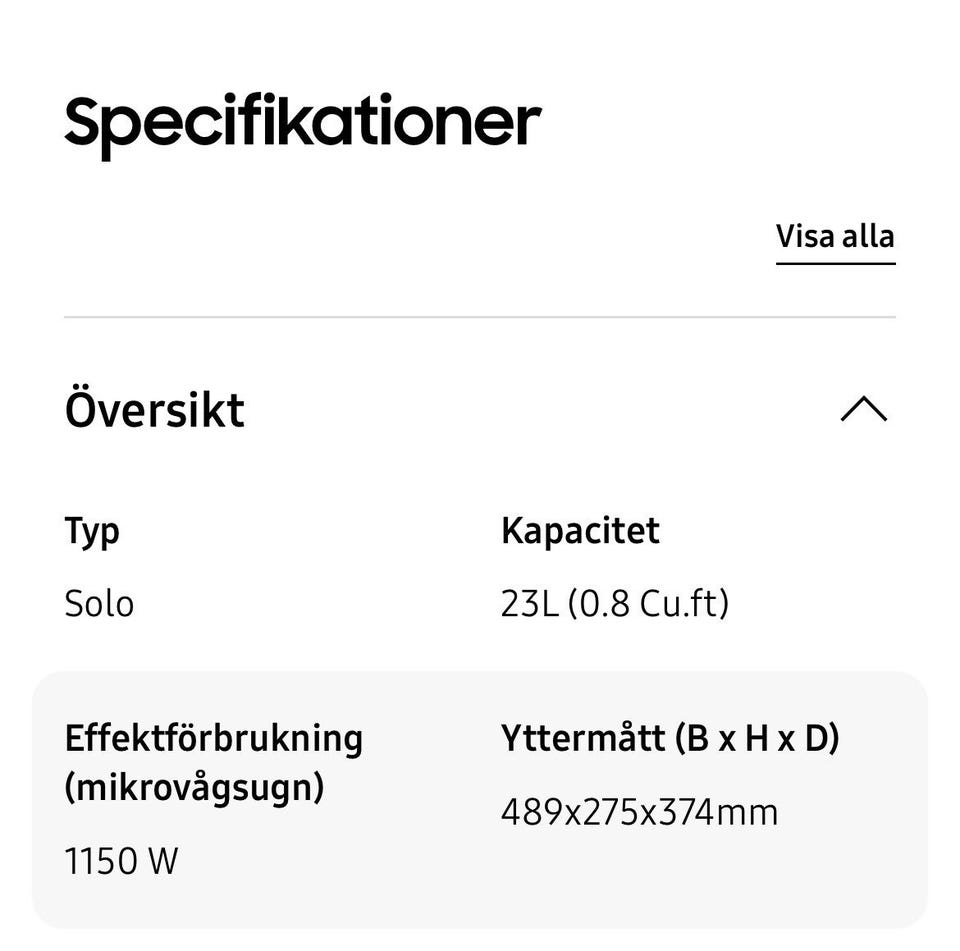
Task: Click the (0.8 Cu.ft) text
Action: tap(648, 603)
